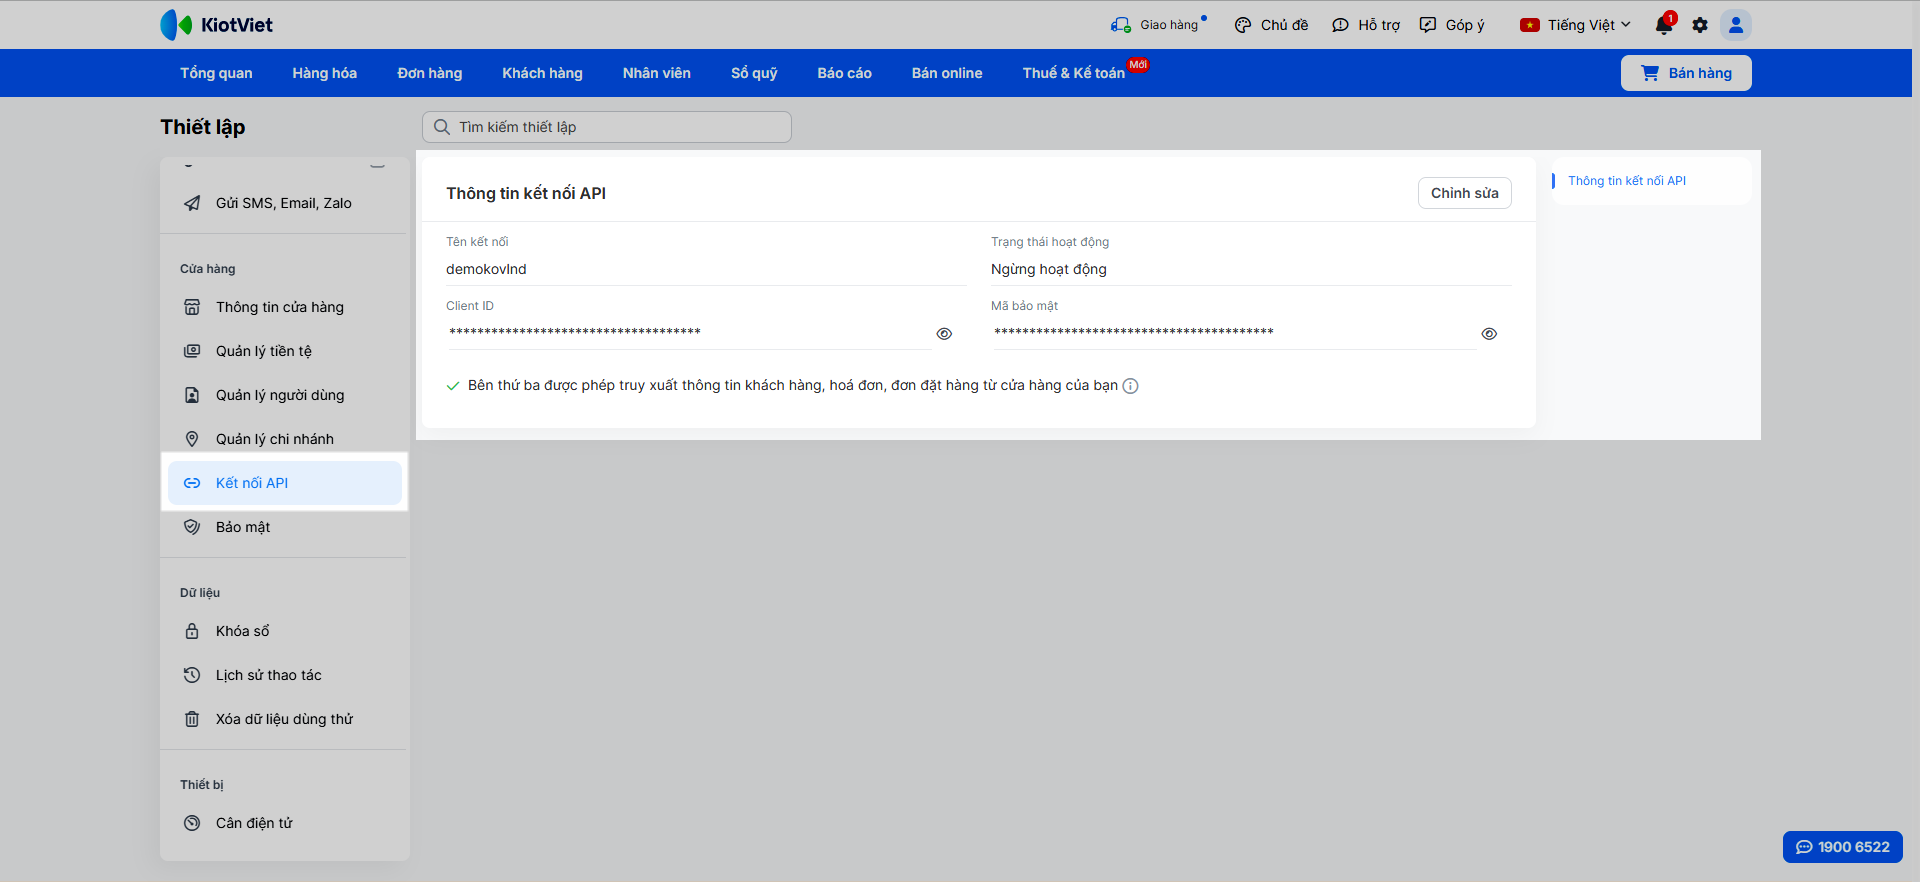
Task: Click the shopping cart icon in Bán hàng
Action: click(1650, 73)
